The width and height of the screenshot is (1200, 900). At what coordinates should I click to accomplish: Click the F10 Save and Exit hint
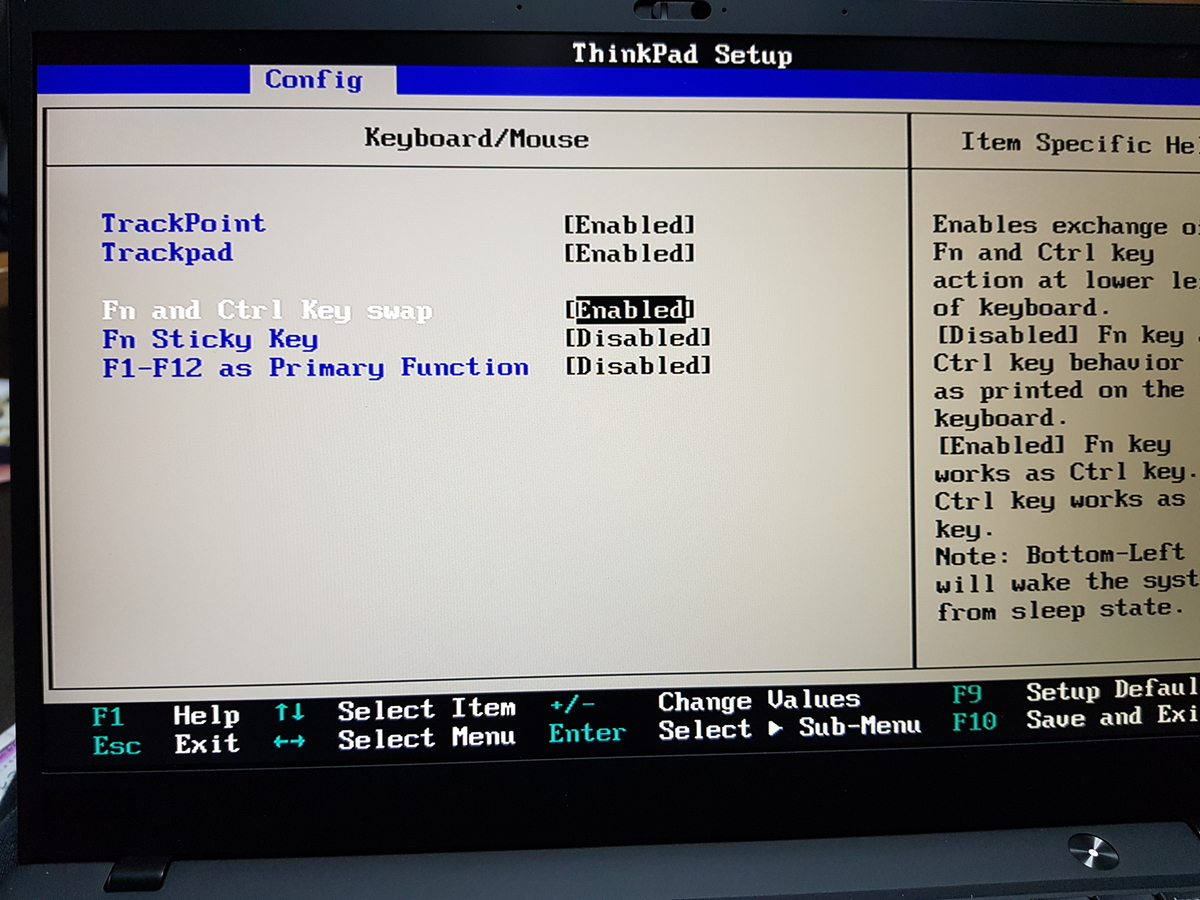[1075, 718]
